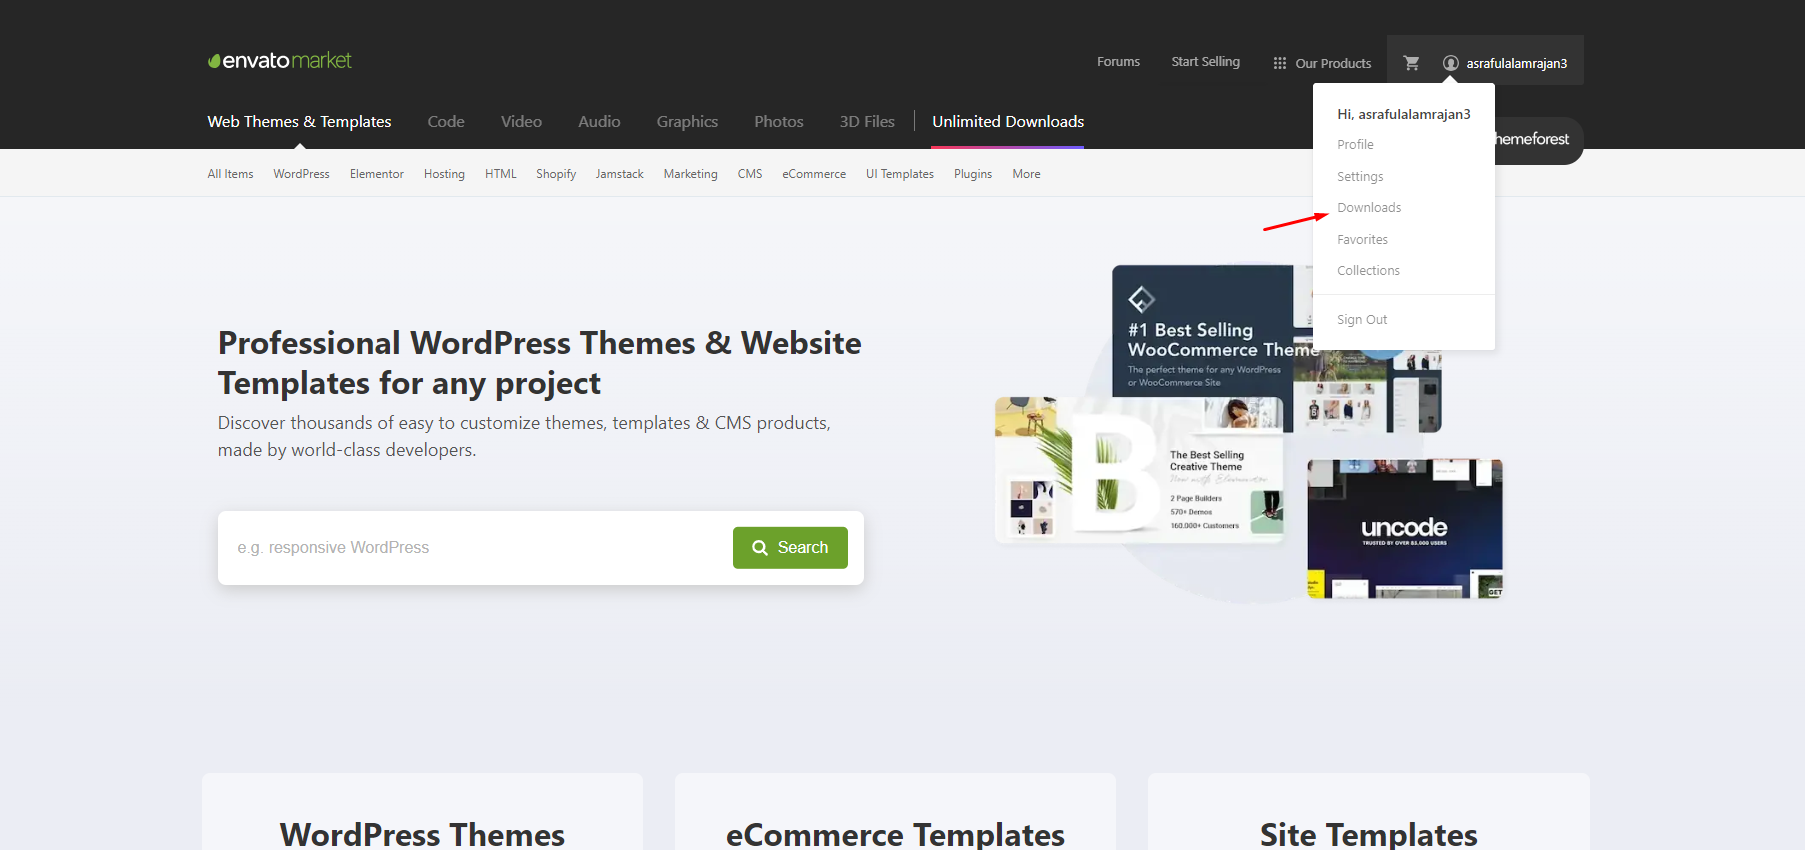Click the user account avatar icon
The height and width of the screenshot is (850, 1805).
[1450, 63]
